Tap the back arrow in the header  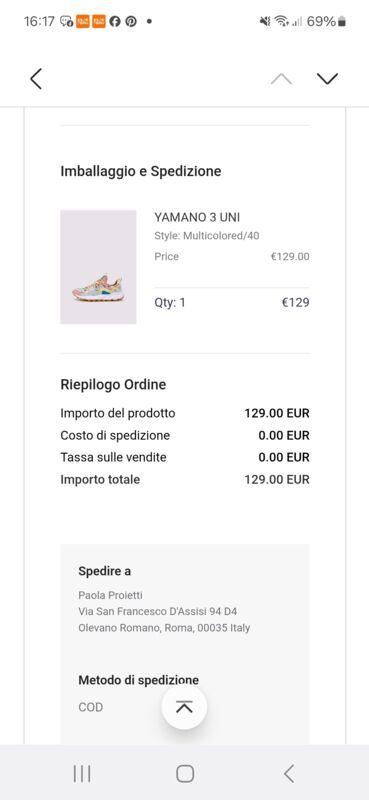[x=36, y=79]
